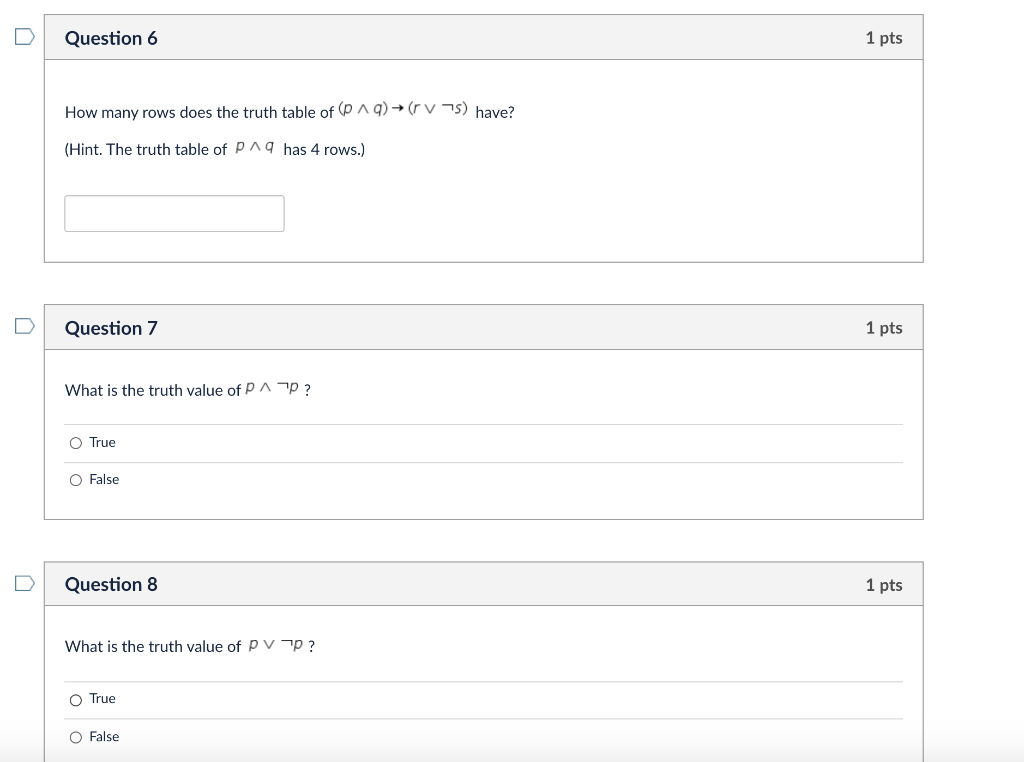The height and width of the screenshot is (762, 1024).
Task: Flag Question 6 with the bookmark icon
Action: point(24,38)
